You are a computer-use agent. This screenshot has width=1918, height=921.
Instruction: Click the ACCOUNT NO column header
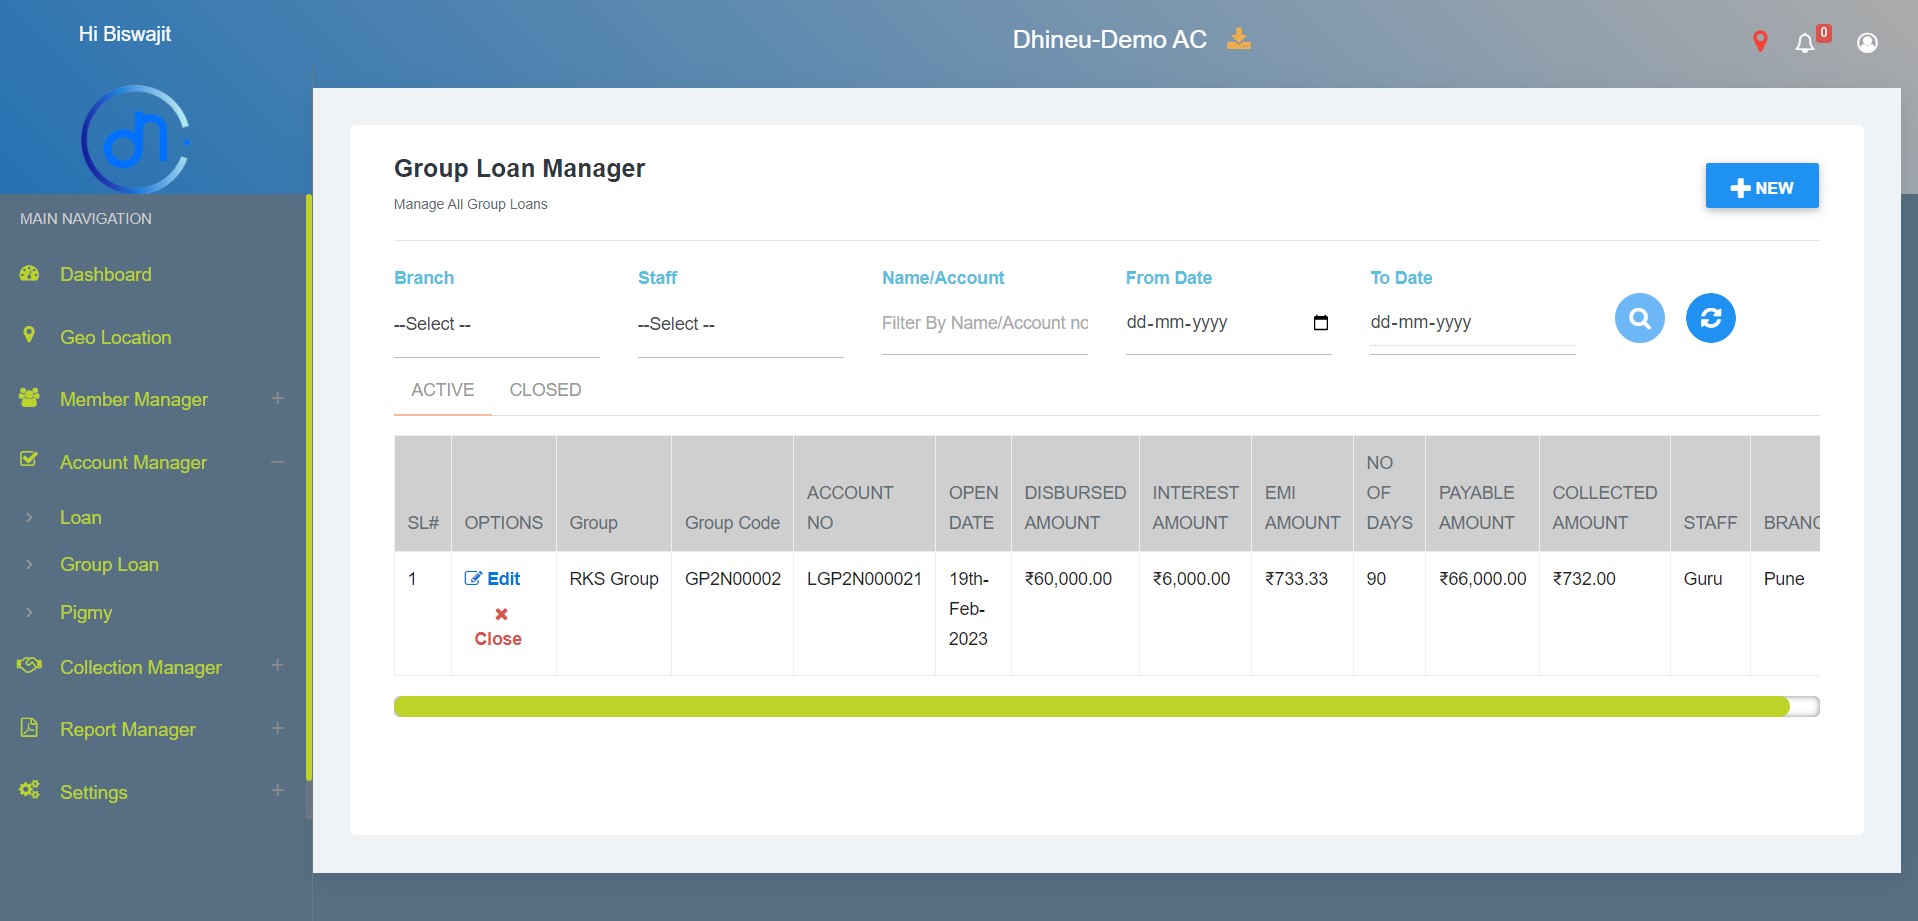click(864, 493)
